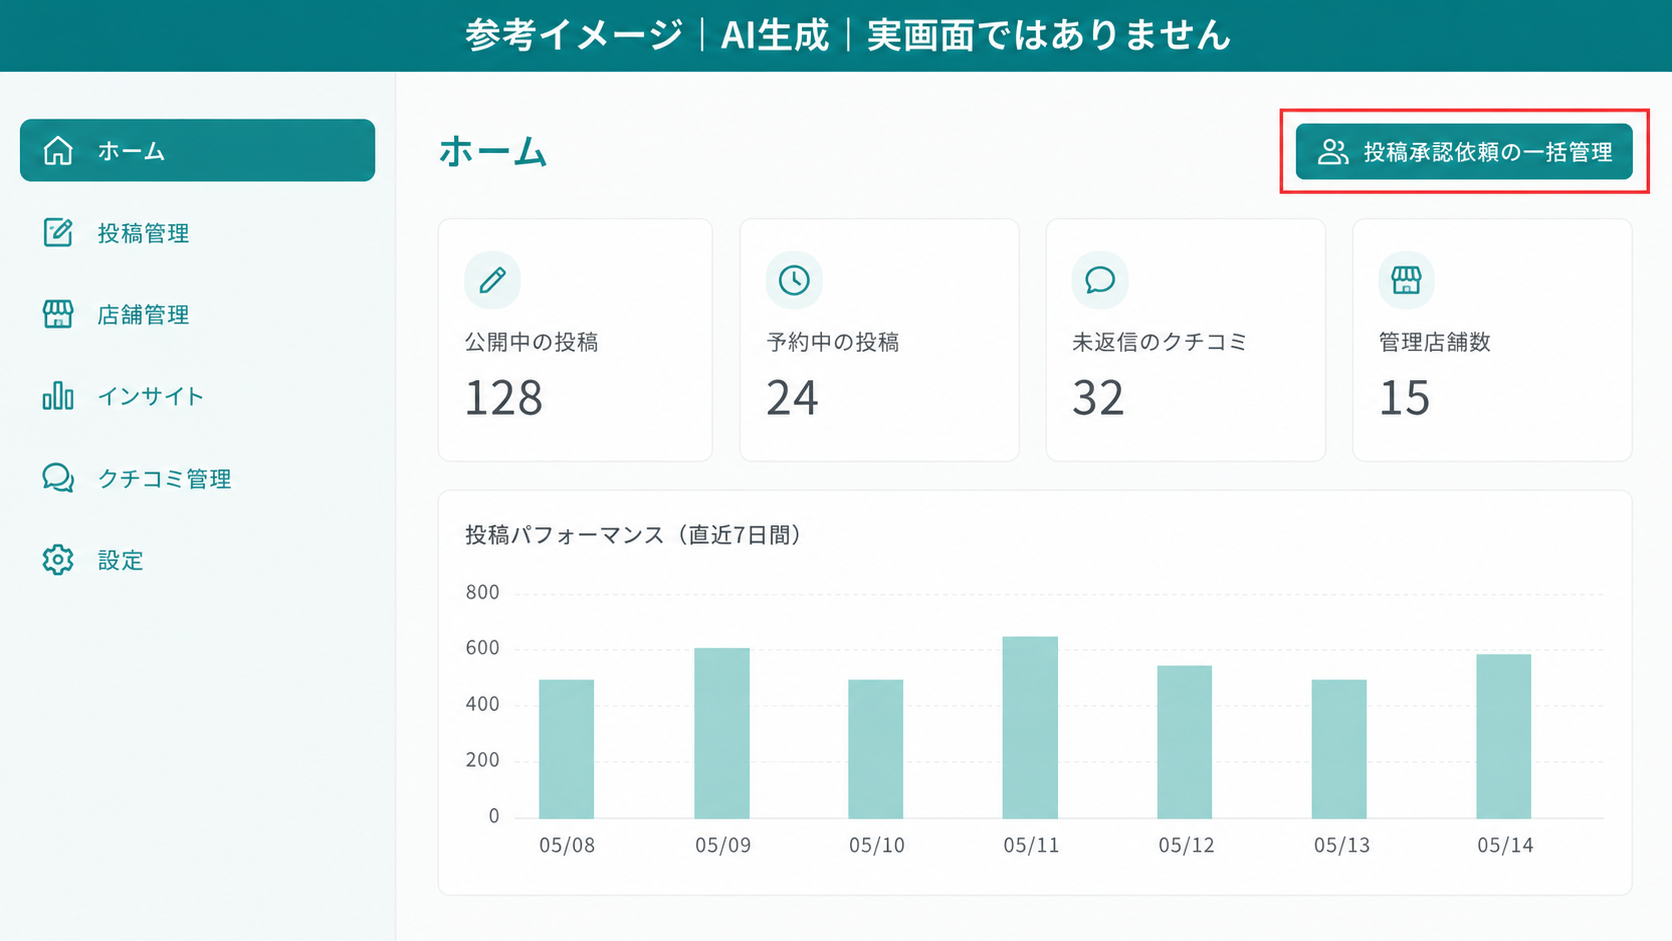Screen dimensions: 1672x941
Task: Select ホーム in the sidebar menu
Action: point(197,151)
